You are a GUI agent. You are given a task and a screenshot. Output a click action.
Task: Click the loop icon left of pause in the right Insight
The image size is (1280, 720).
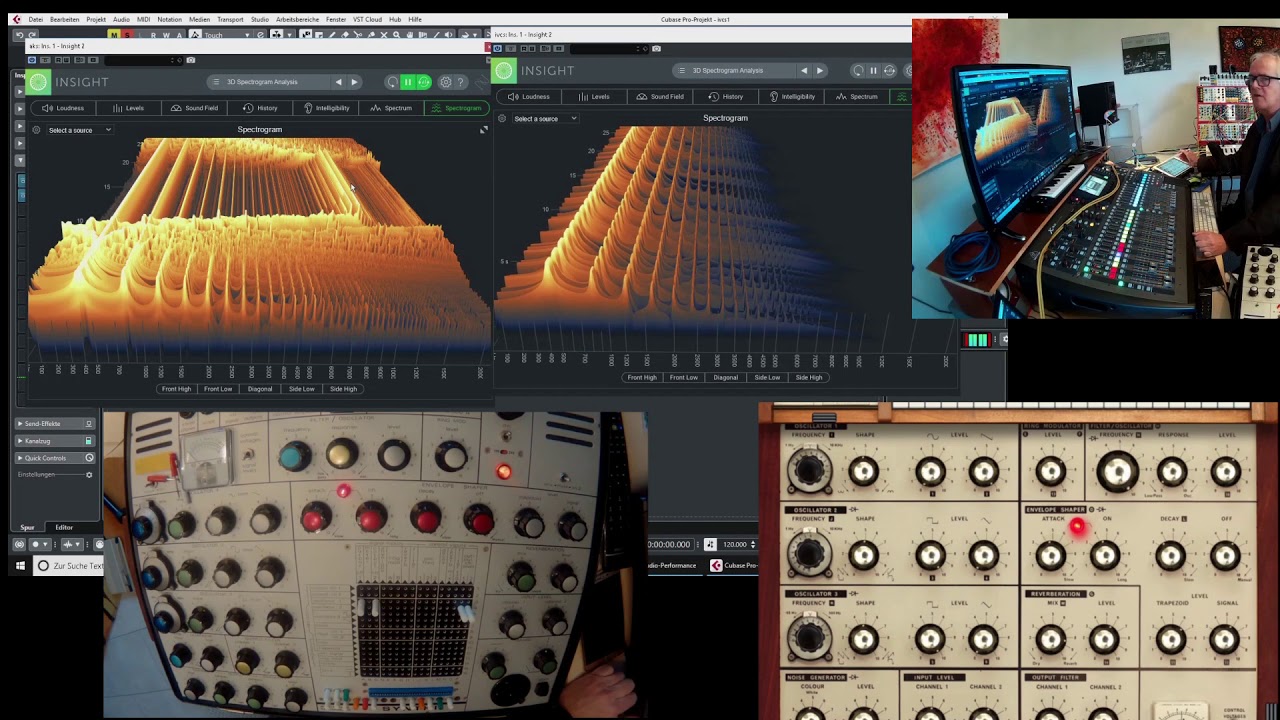tap(858, 70)
